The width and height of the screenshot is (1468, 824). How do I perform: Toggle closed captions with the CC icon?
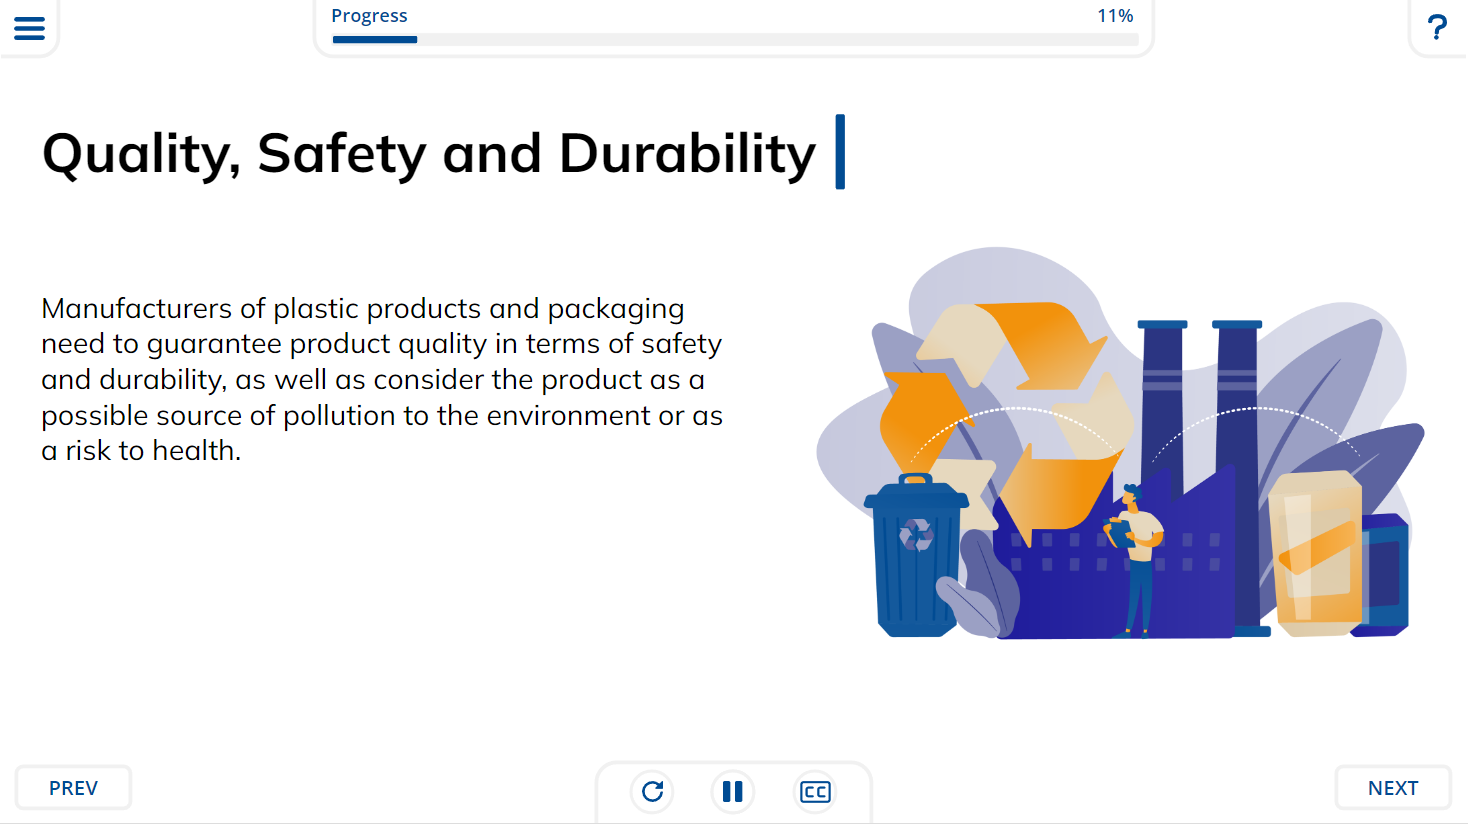(x=815, y=791)
